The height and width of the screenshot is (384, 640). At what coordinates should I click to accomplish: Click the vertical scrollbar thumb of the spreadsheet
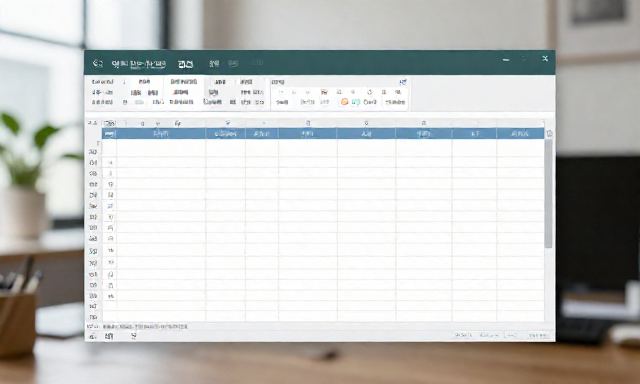(549, 193)
